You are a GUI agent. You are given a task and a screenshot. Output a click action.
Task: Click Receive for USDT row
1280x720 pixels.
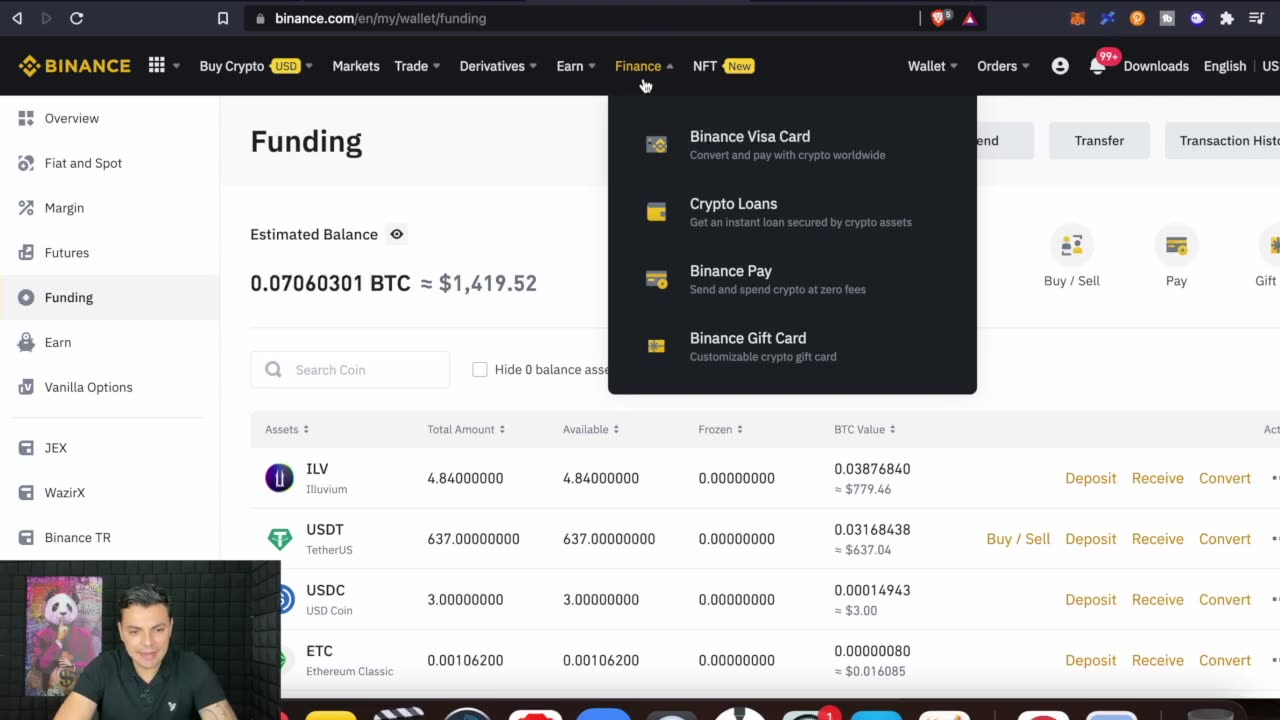pos(1157,539)
